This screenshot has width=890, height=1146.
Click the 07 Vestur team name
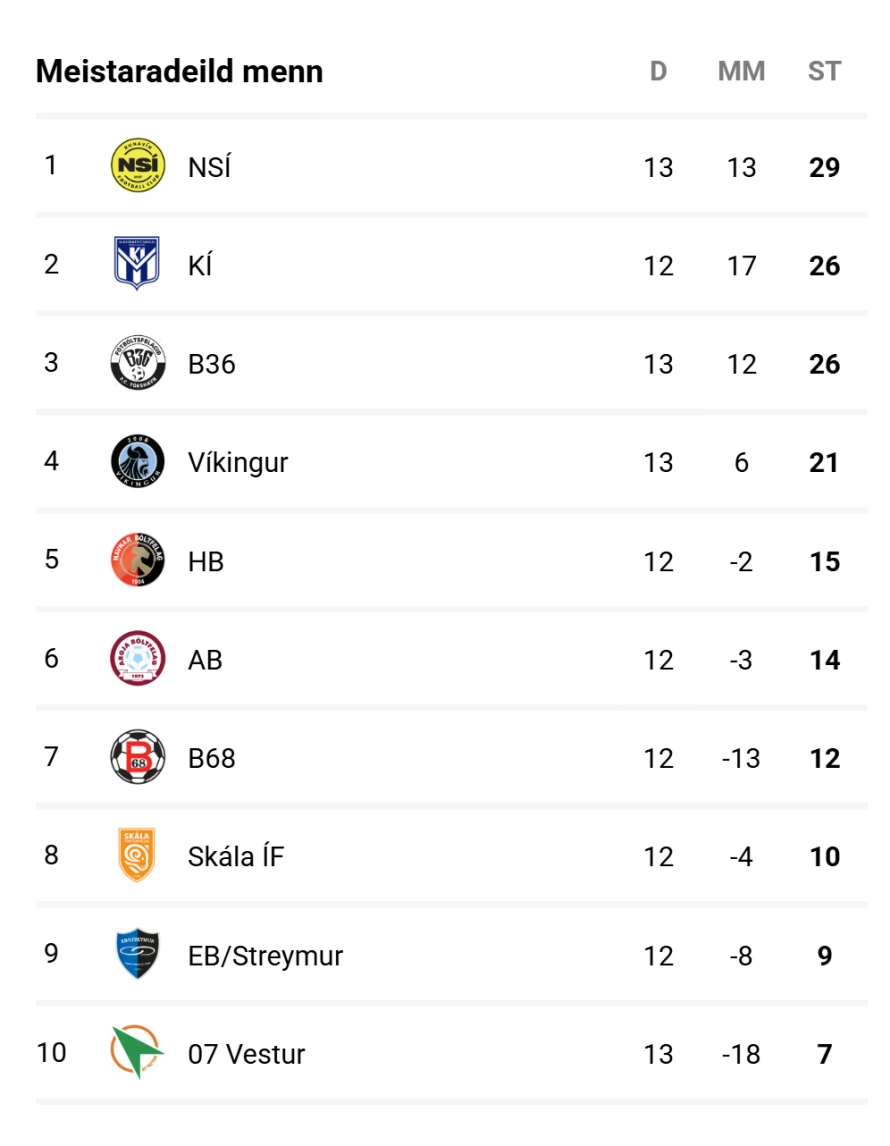pos(246,1055)
